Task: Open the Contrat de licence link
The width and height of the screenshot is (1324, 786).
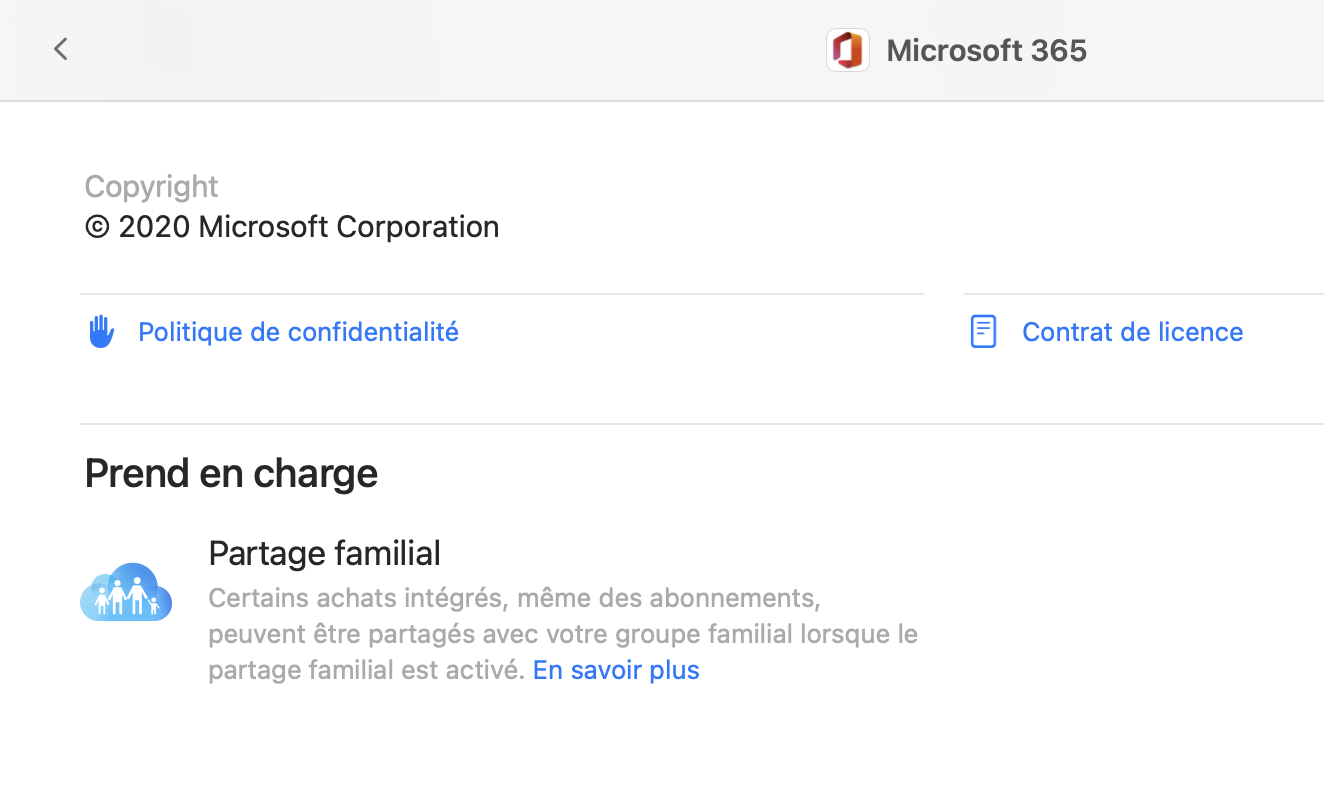Action: 1132,332
